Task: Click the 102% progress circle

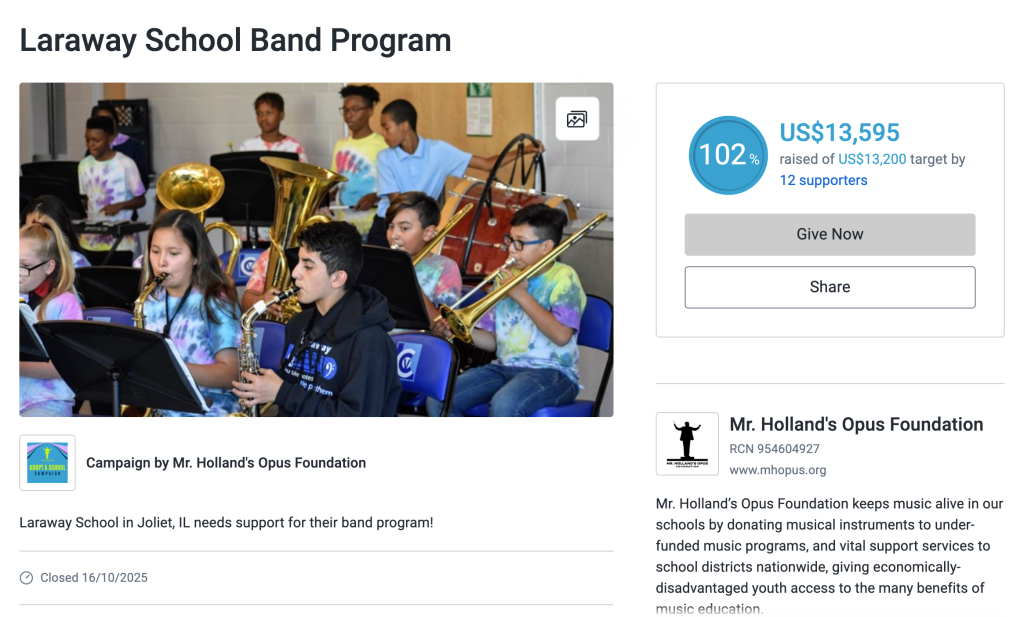Action: click(x=729, y=155)
